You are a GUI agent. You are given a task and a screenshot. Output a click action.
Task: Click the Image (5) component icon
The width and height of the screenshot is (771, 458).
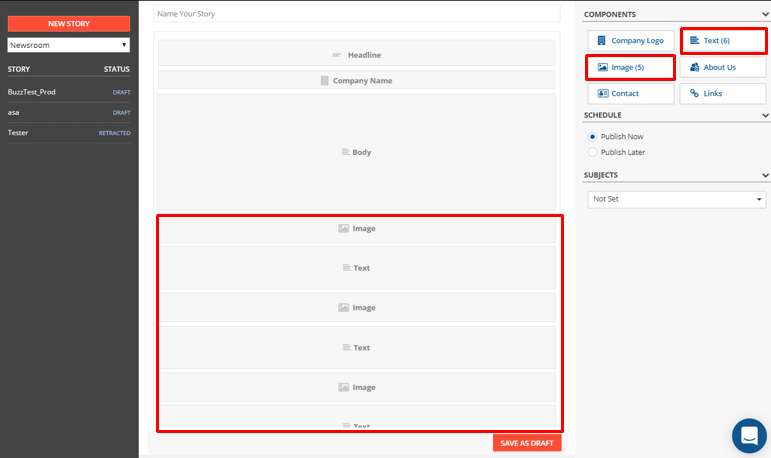point(602,67)
